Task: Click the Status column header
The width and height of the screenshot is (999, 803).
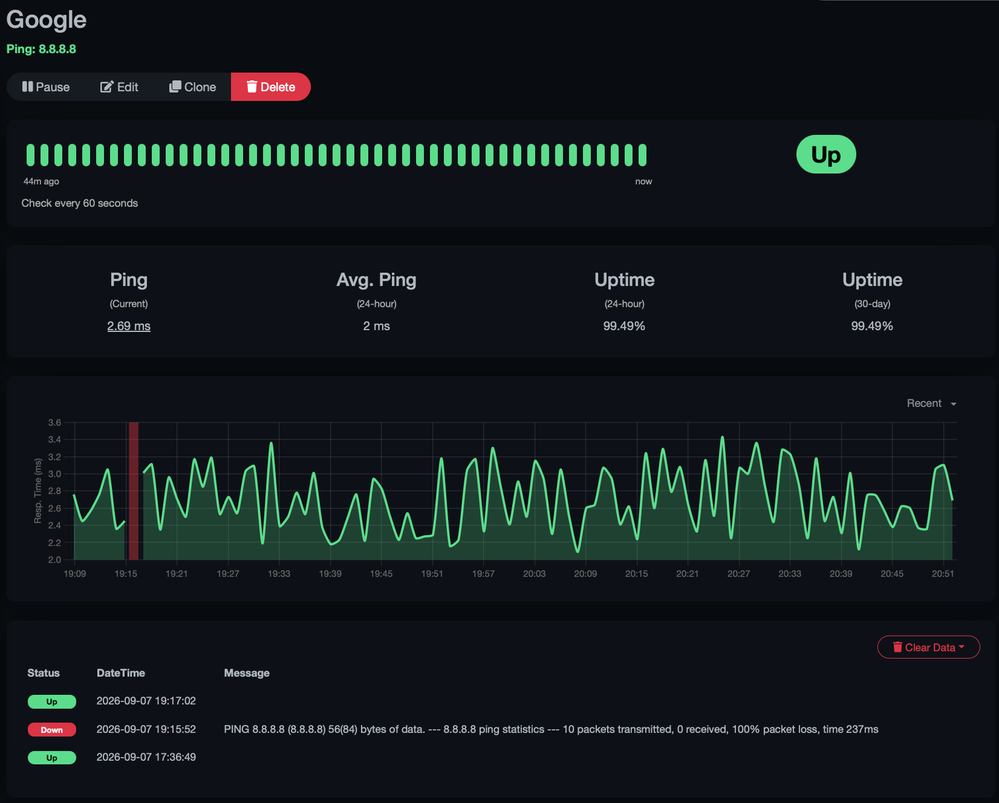Action: [x=43, y=673]
